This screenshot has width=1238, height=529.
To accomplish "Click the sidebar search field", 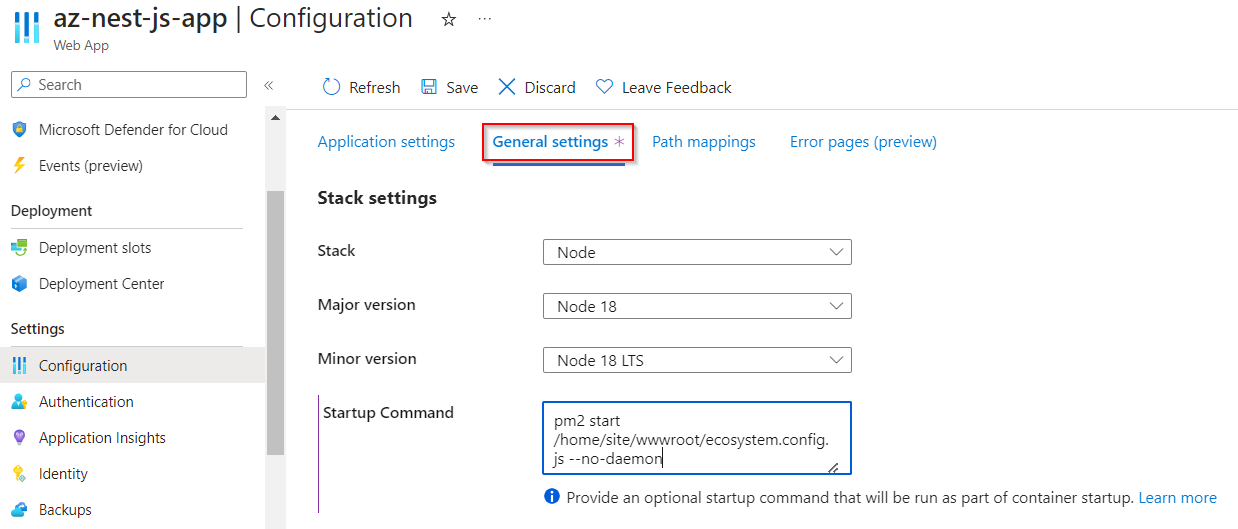I will (x=129, y=85).
